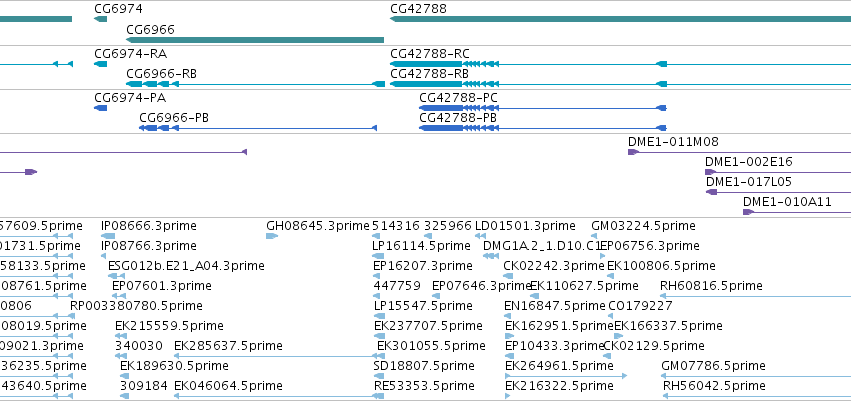Select the EP06756.3prime EST label
Image resolution: width=851 pixels, height=401 pixels.
tap(649, 246)
